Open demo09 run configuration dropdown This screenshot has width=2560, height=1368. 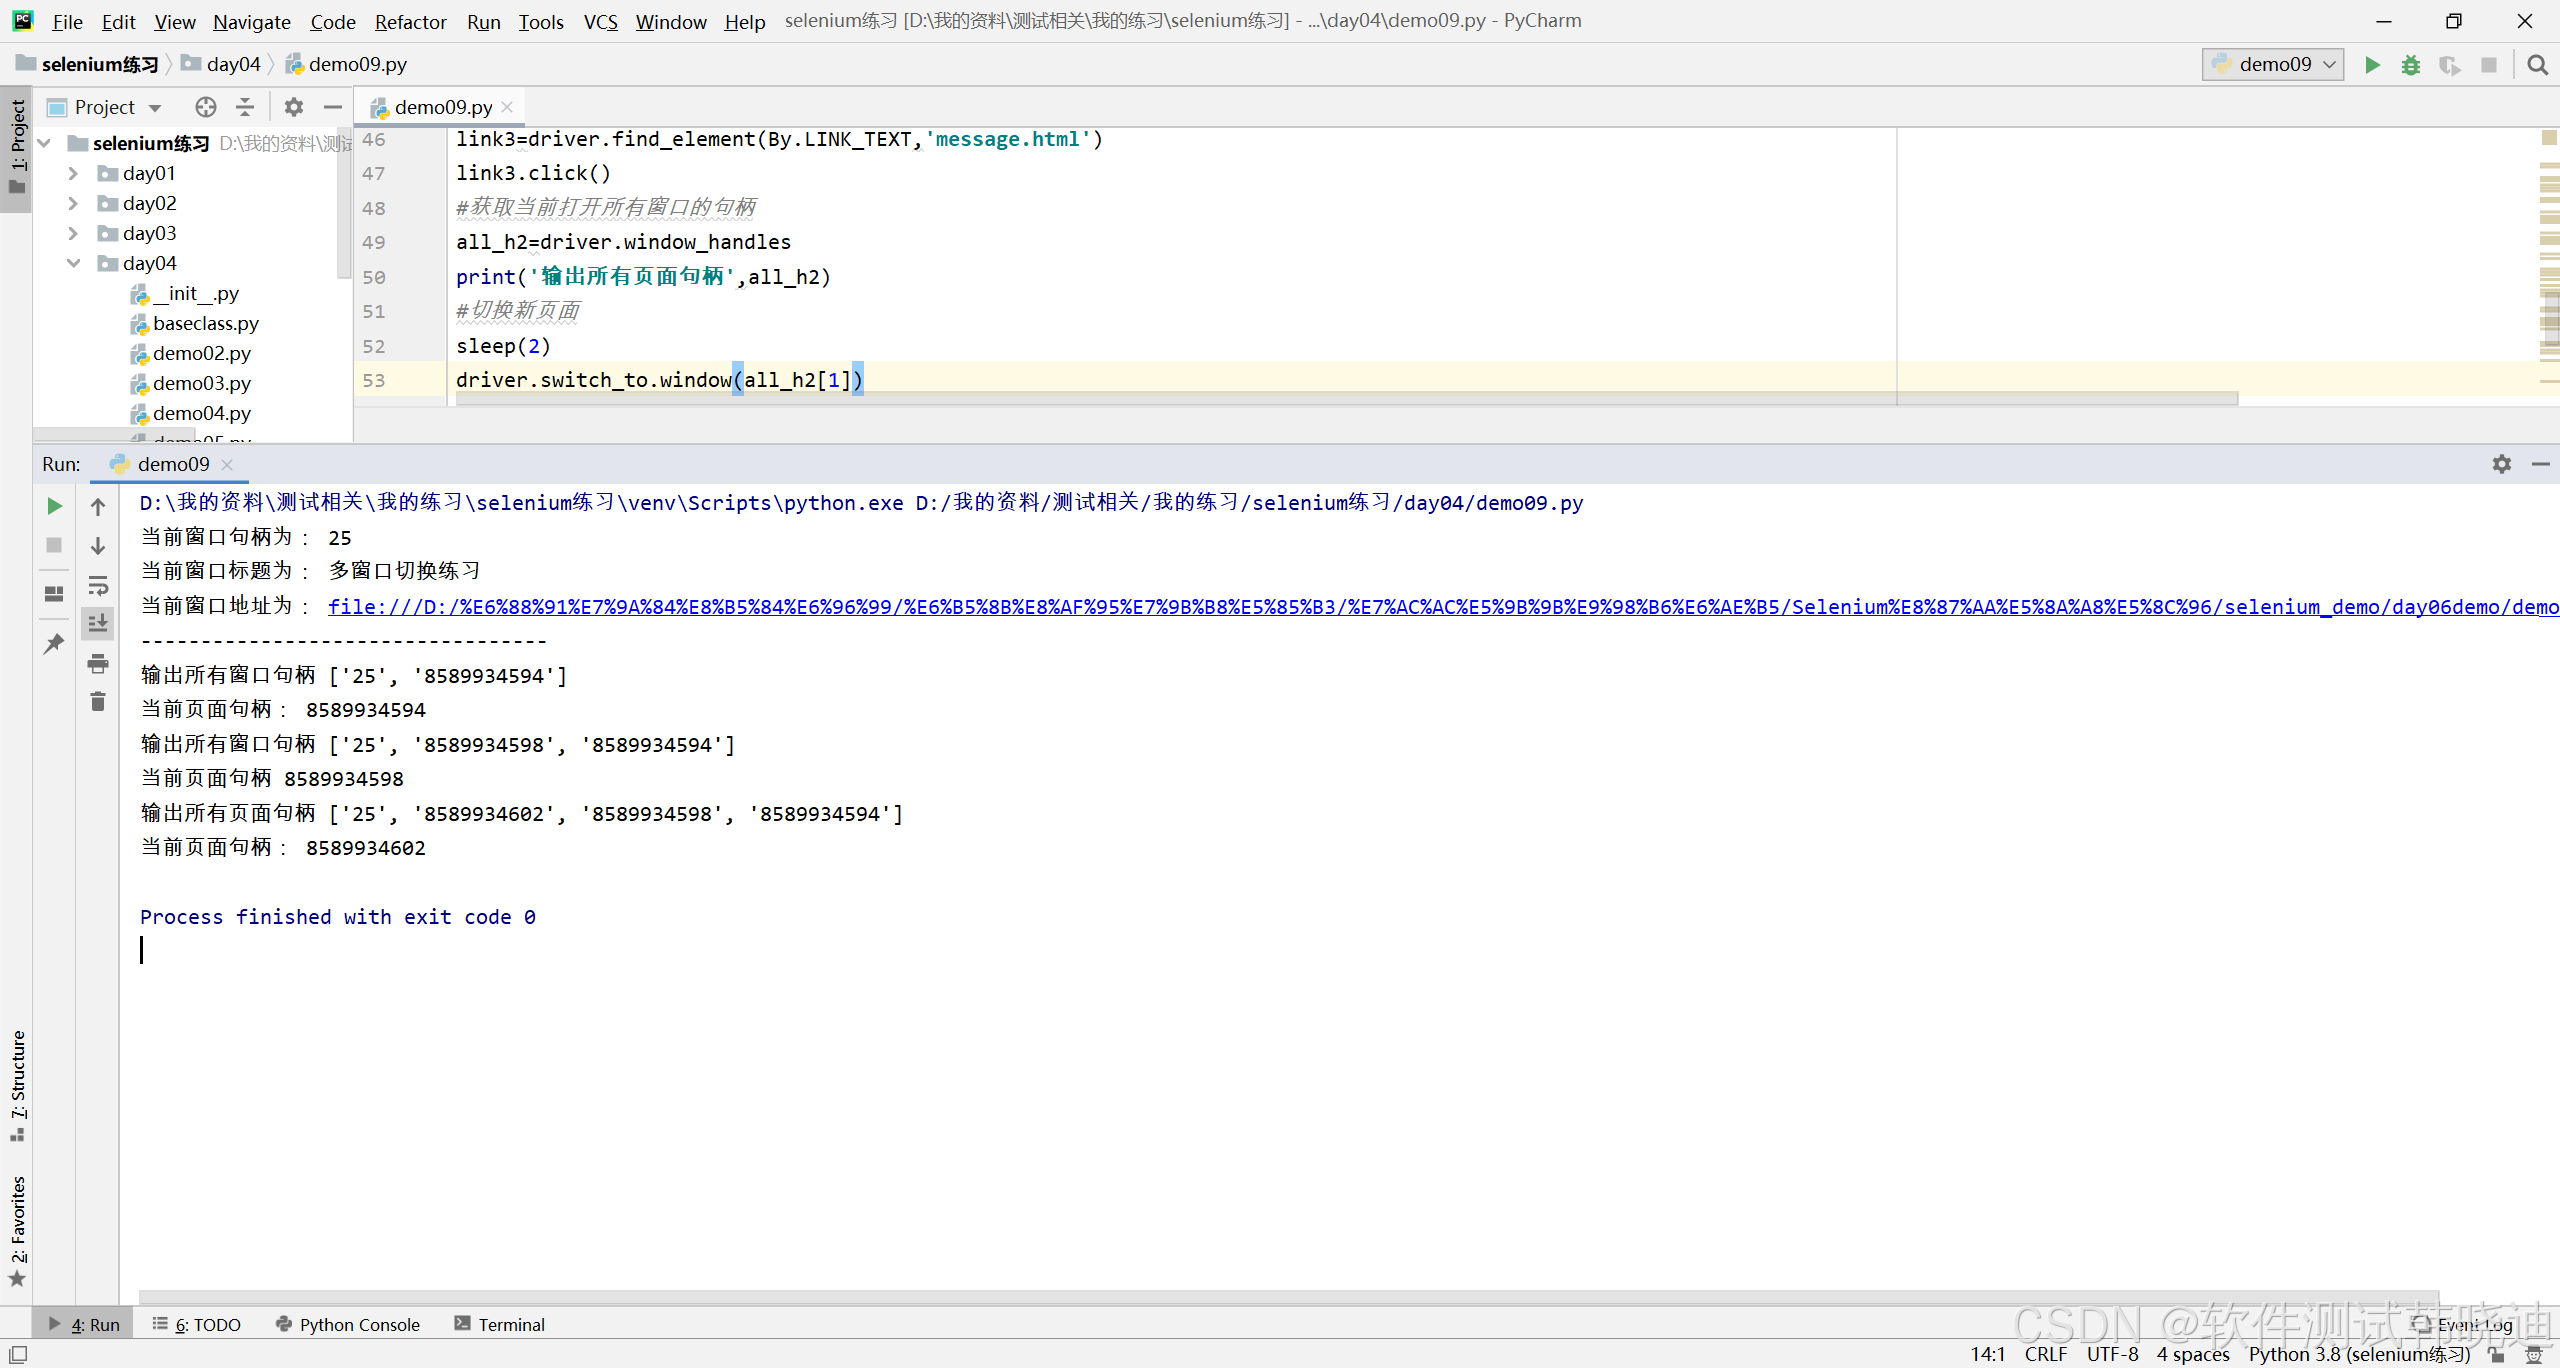tap(2273, 65)
